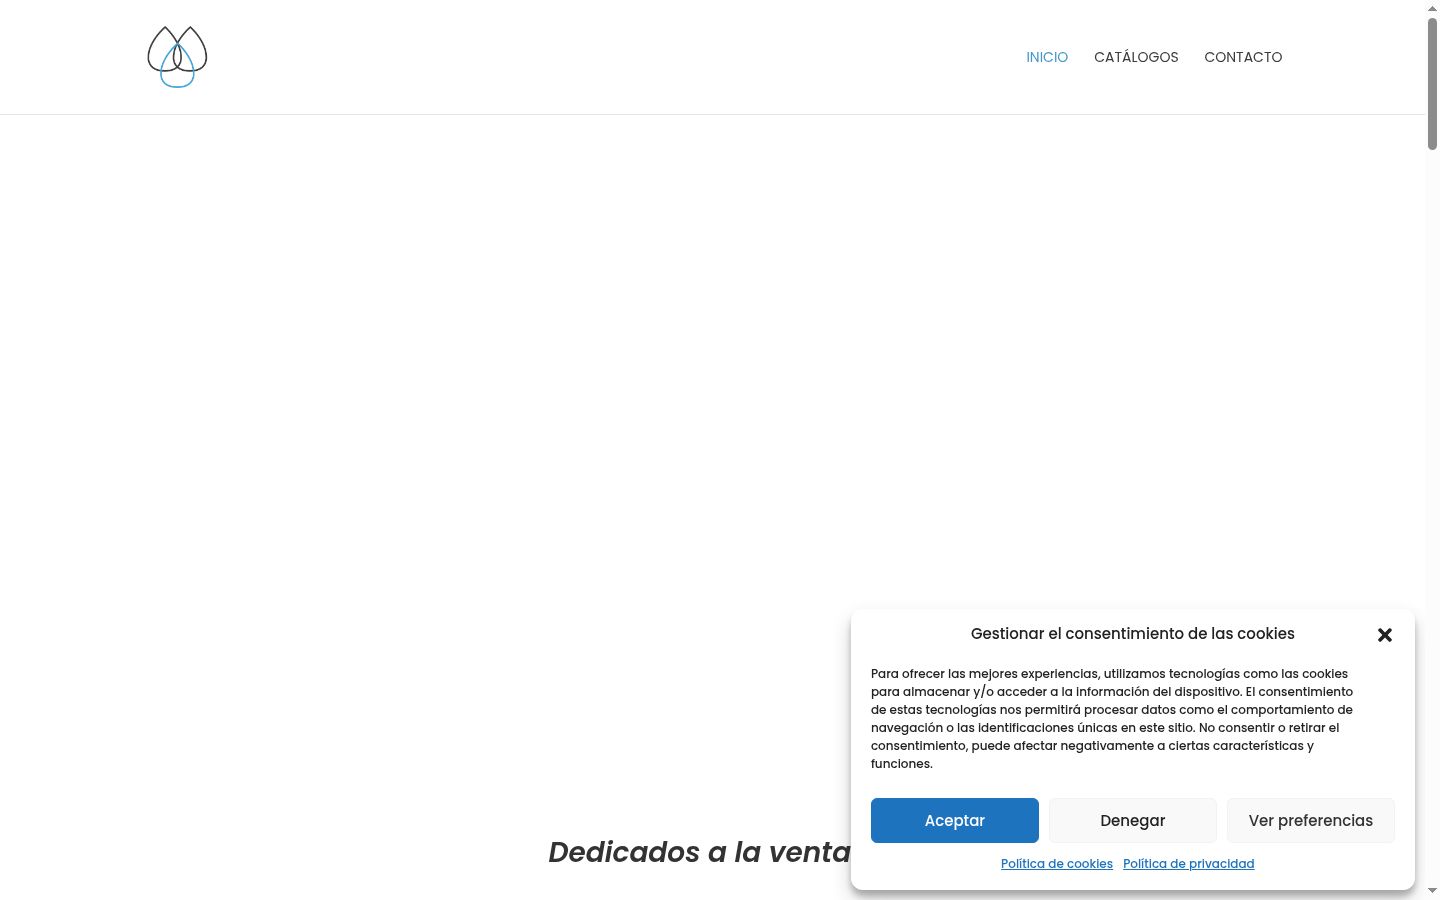This screenshot has height=900, width=1440.
Task: Accept cookies with the Aceptar button
Action: tap(955, 820)
